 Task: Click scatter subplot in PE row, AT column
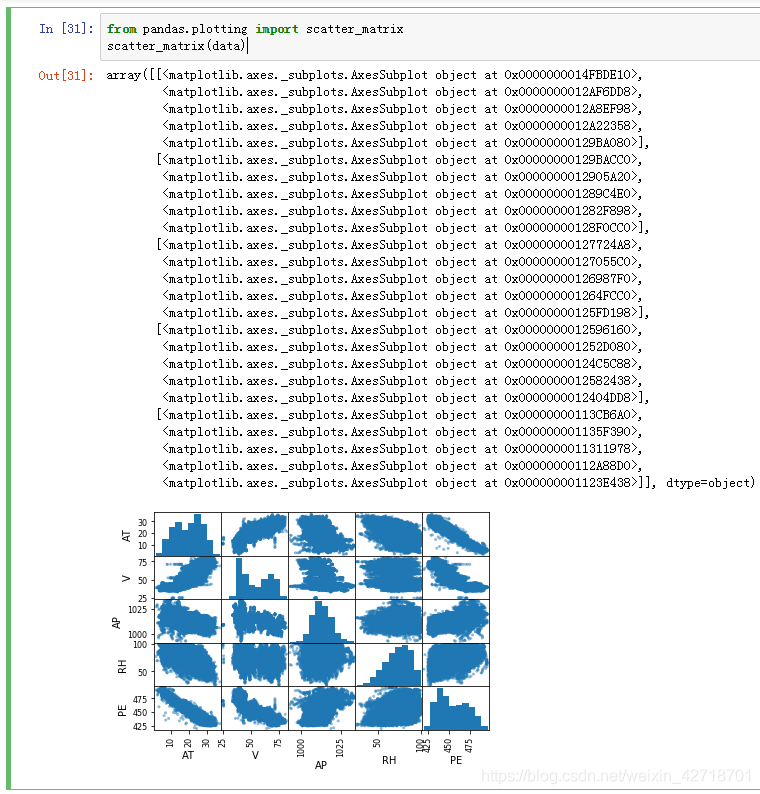(x=188, y=708)
